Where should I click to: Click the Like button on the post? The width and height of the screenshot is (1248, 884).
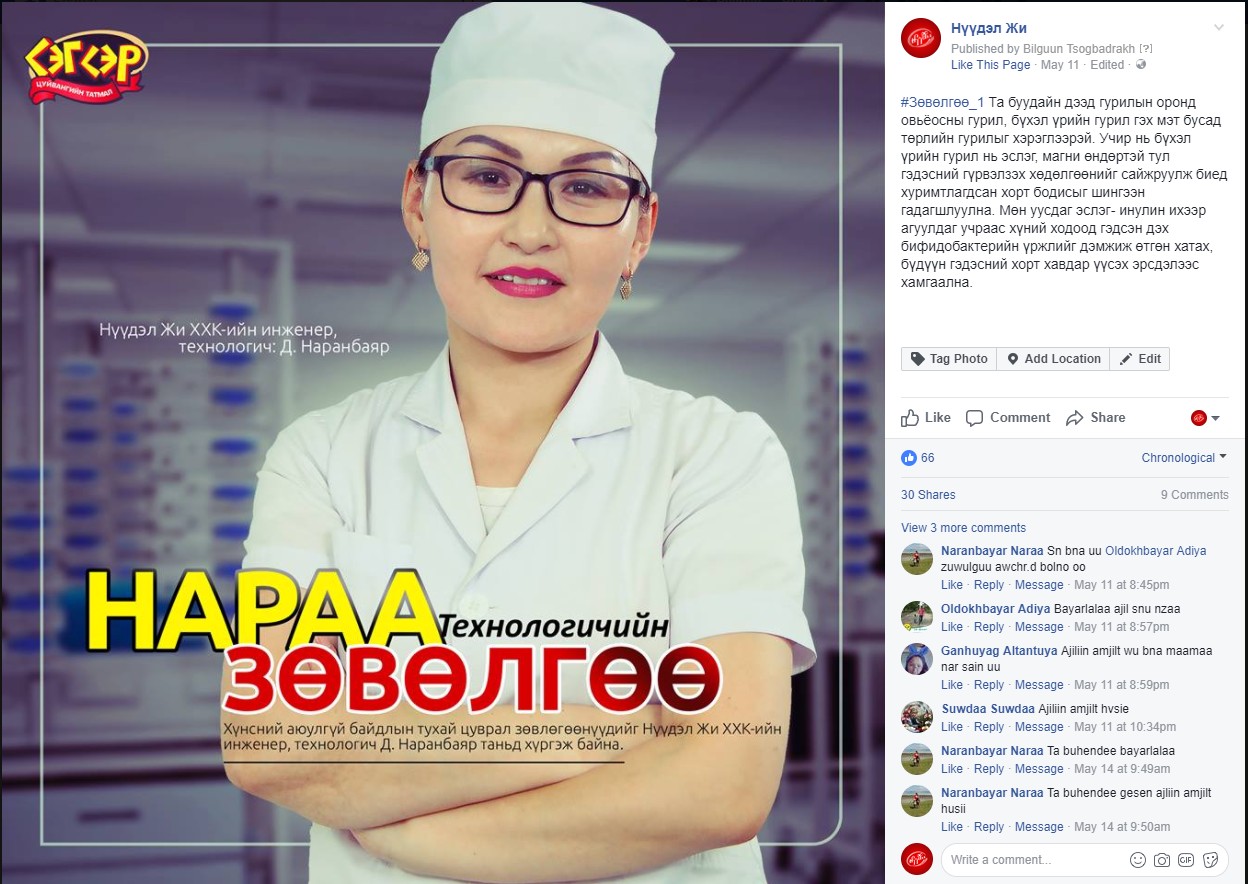pyautogui.click(x=926, y=418)
